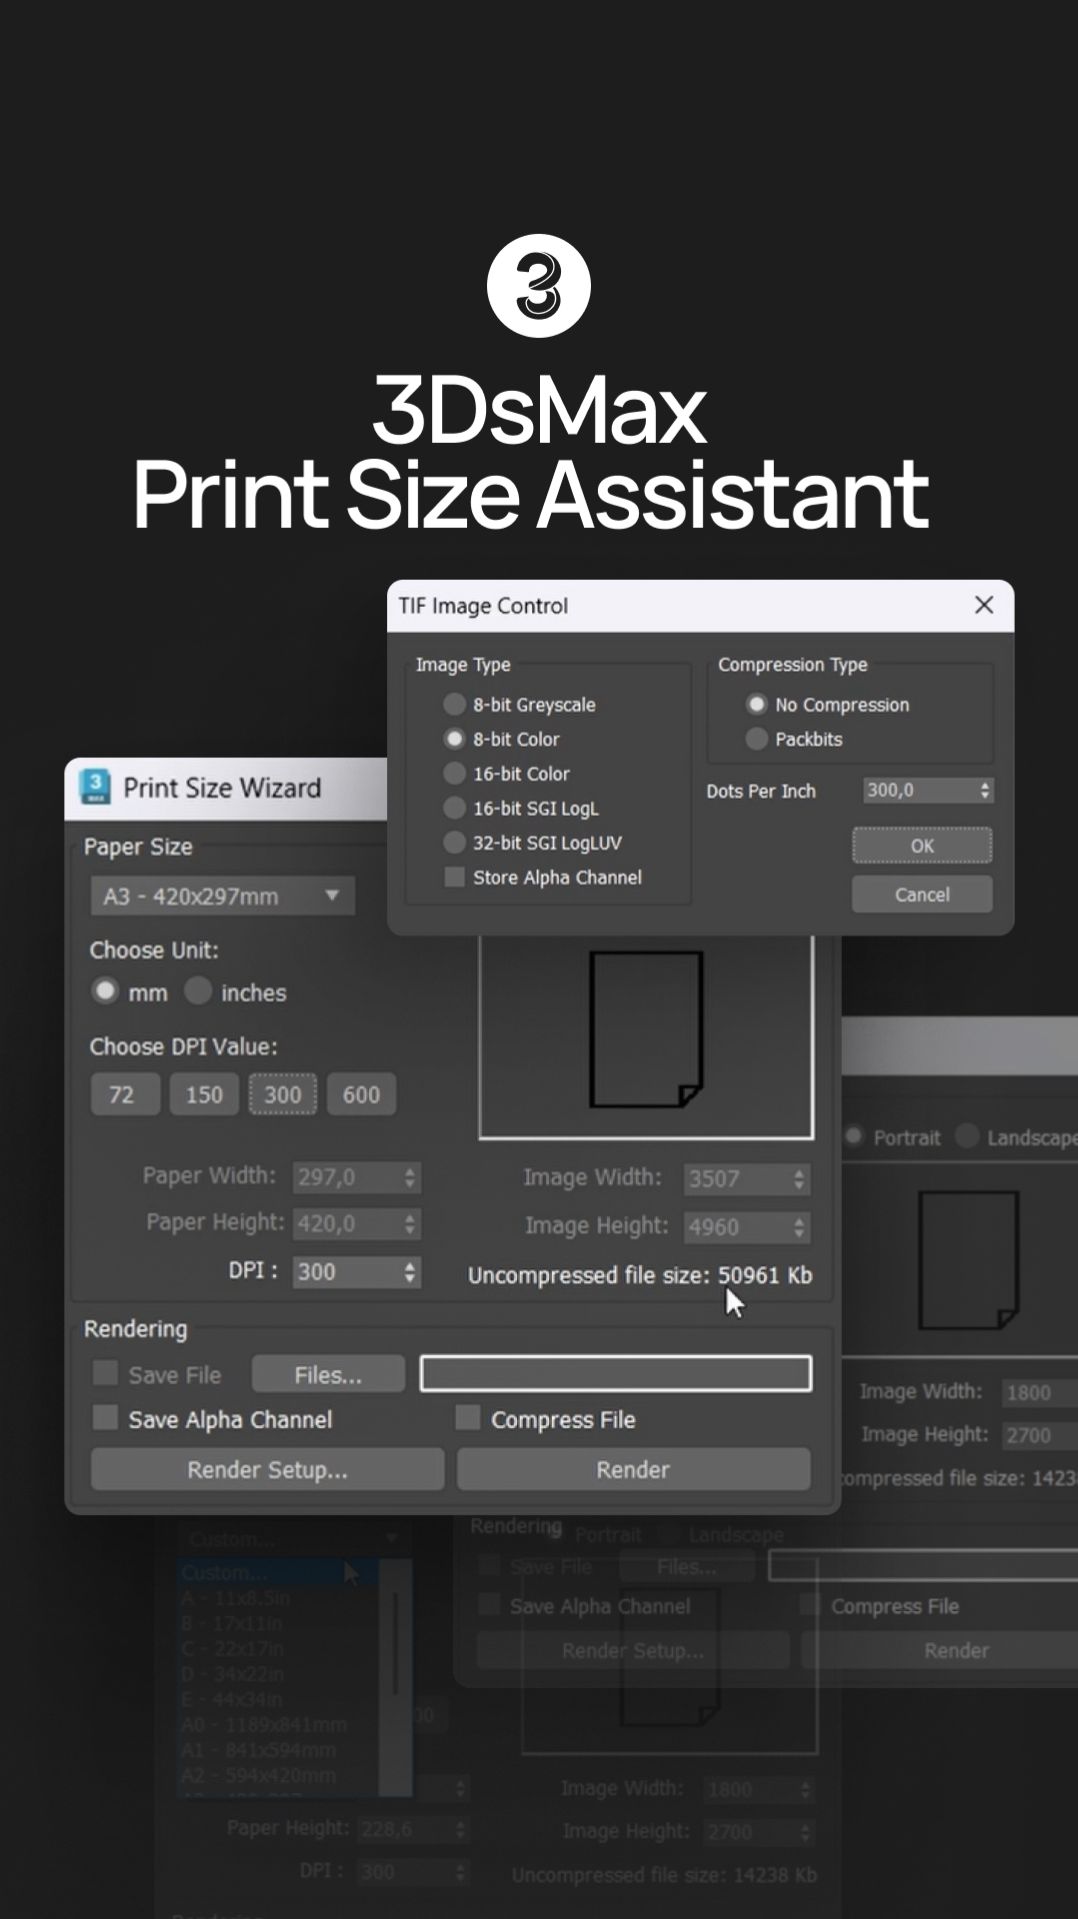Enable the Save File checkbox
Screen dimensions: 1078x1919
click(x=105, y=1373)
